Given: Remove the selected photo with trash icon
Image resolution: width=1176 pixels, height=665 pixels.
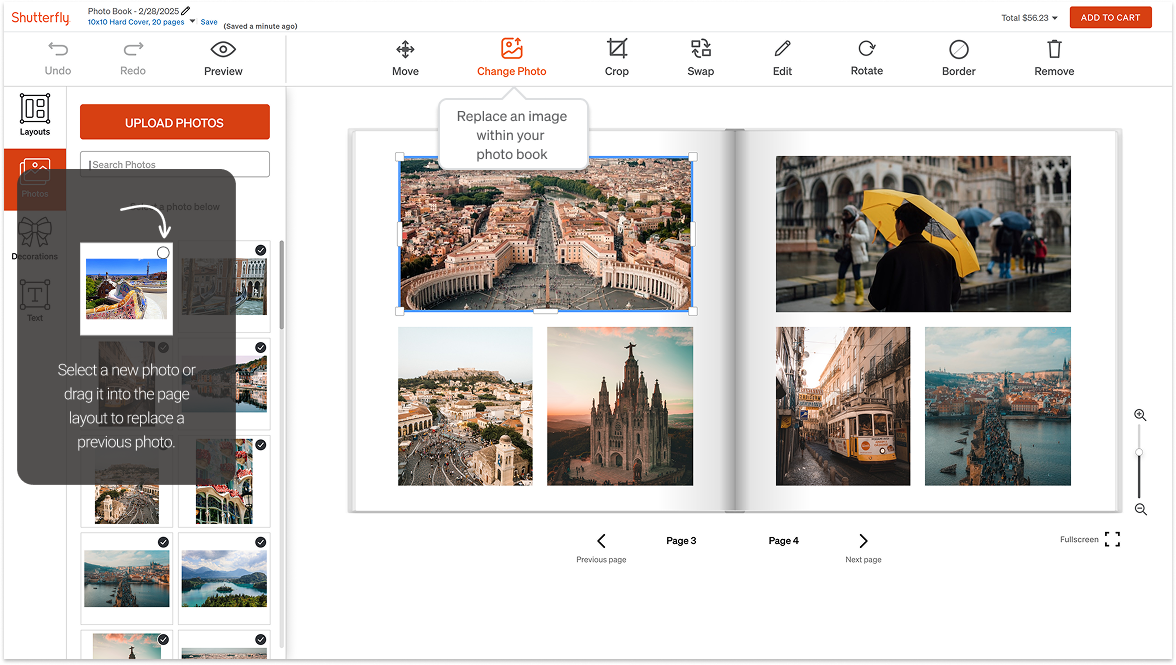Looking at the screenshot, I should coord(1054,58).
